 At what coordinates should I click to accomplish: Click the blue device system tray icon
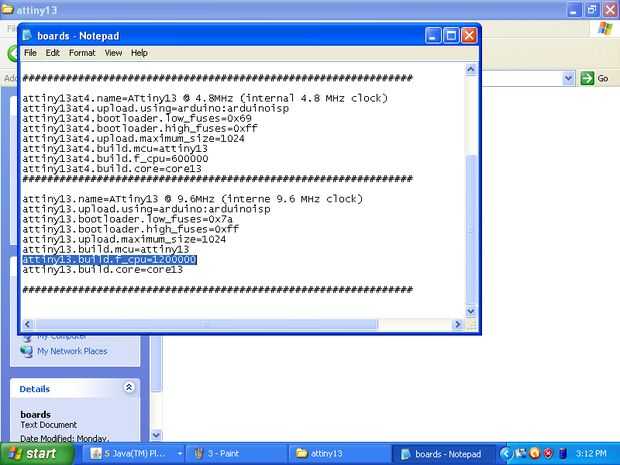[x=563, y=453]
